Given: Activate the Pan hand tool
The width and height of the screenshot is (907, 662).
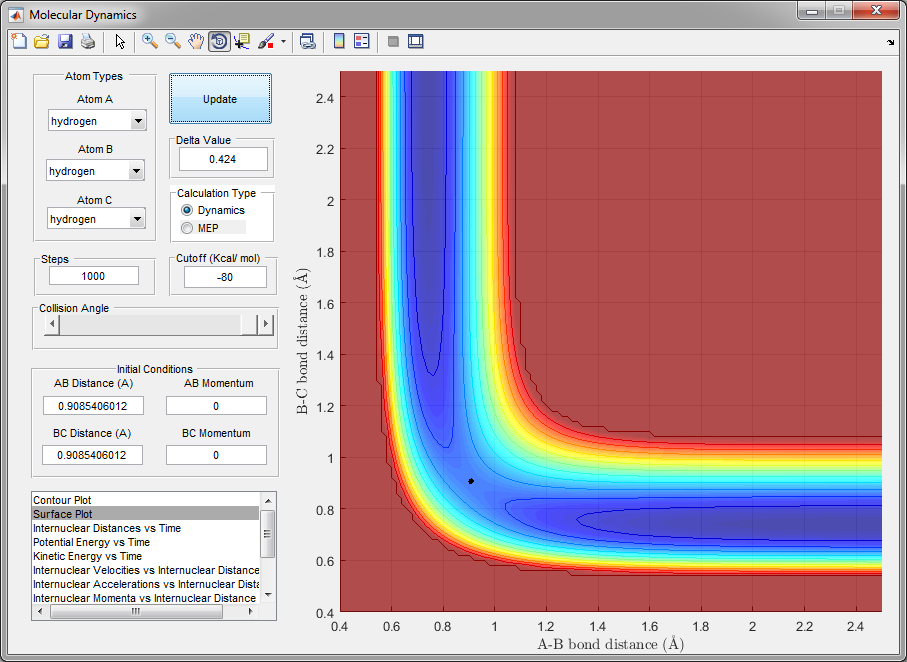Looking at the screenshot, I should tap(196, 42).
